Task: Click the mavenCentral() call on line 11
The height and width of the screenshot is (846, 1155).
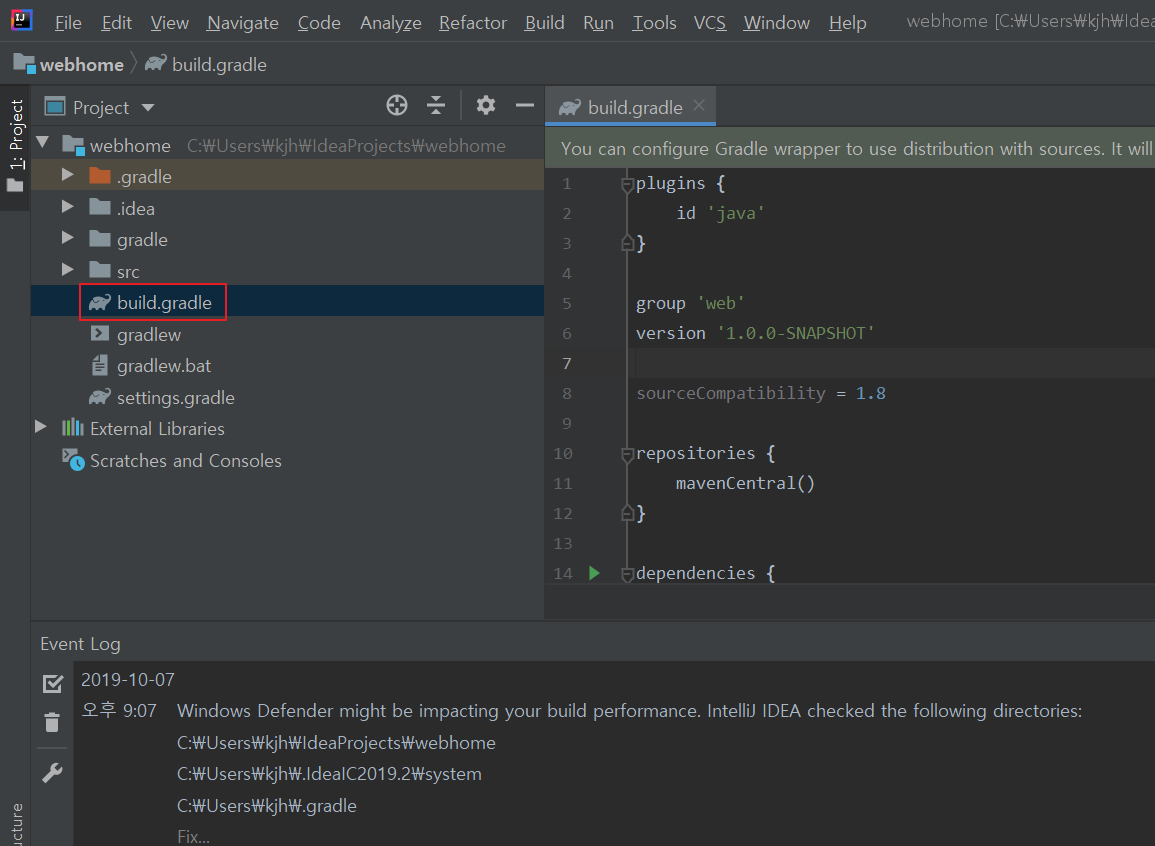Action: coord(745,483)
